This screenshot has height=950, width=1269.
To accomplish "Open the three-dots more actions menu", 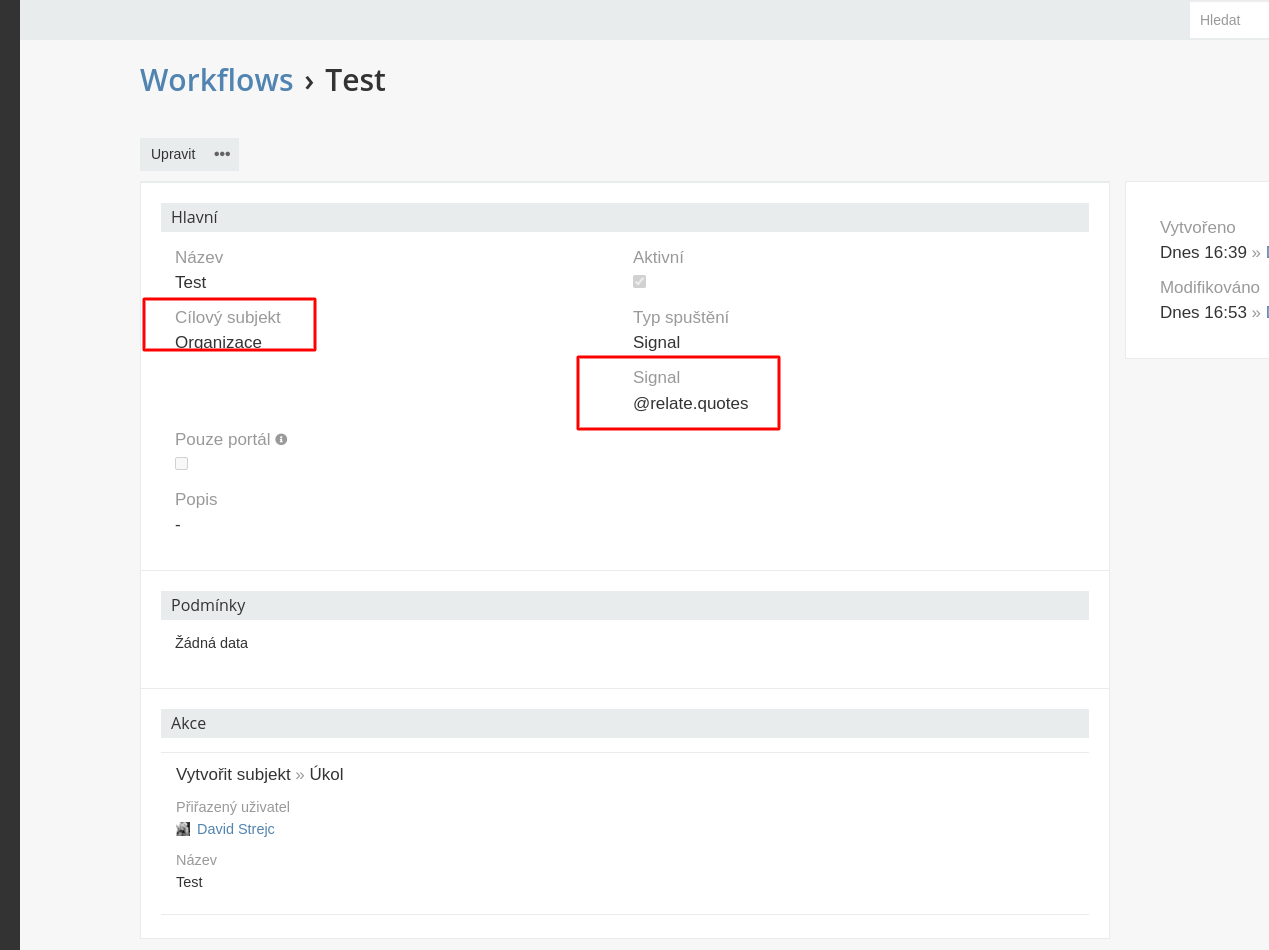I will point(222,154).
